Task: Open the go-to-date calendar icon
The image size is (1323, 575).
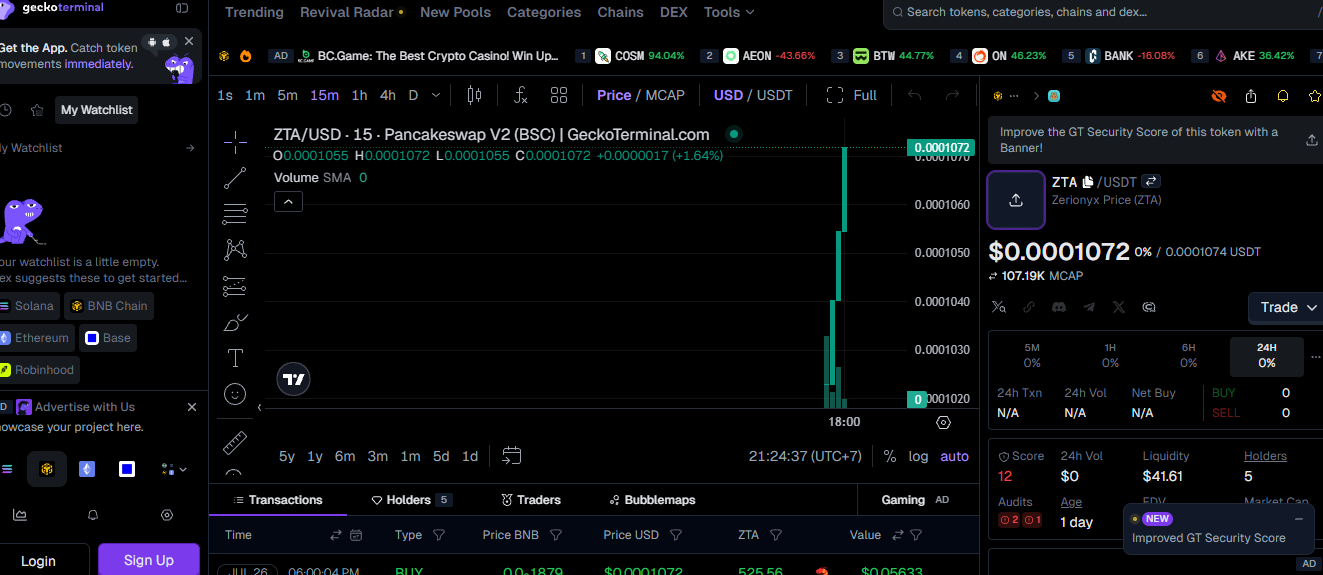Action: tap(511, 456)
